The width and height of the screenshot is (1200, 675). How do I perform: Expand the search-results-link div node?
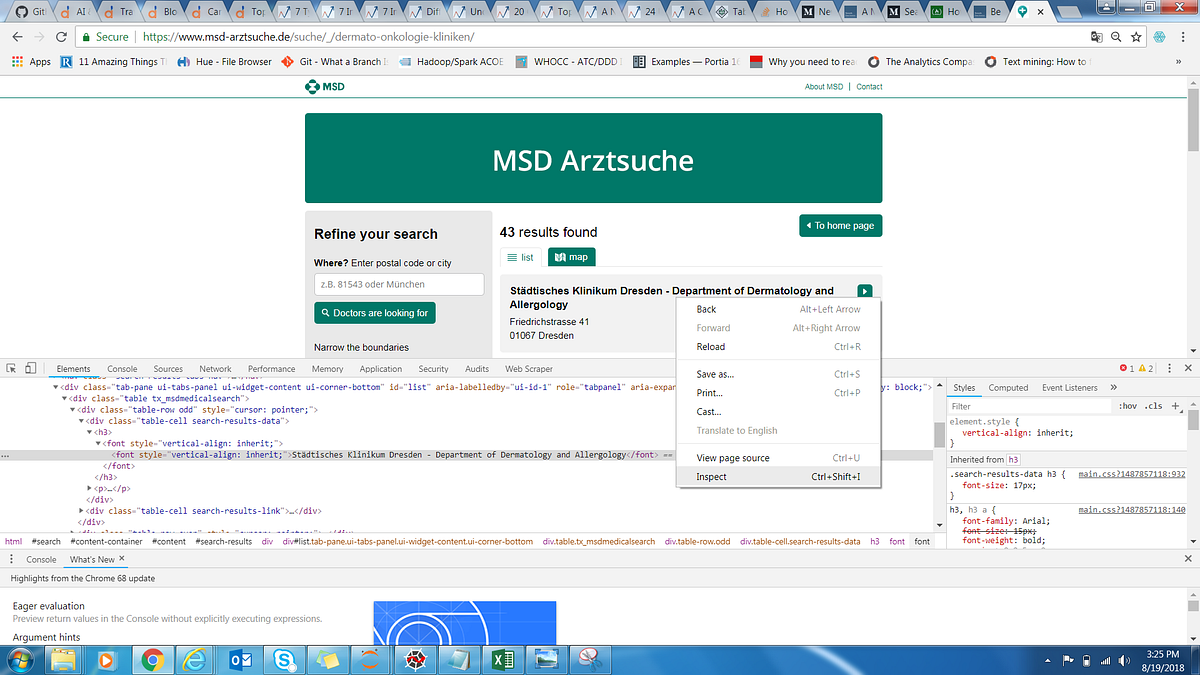tap(81, 510)
